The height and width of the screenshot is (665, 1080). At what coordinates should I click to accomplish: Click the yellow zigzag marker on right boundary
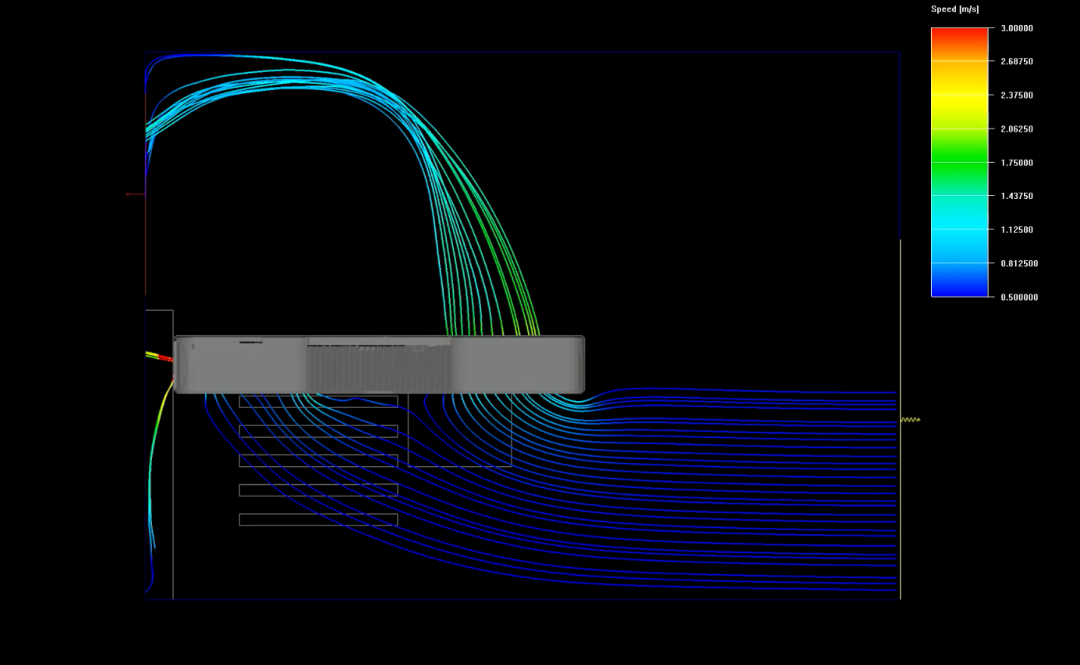[909, 420]
